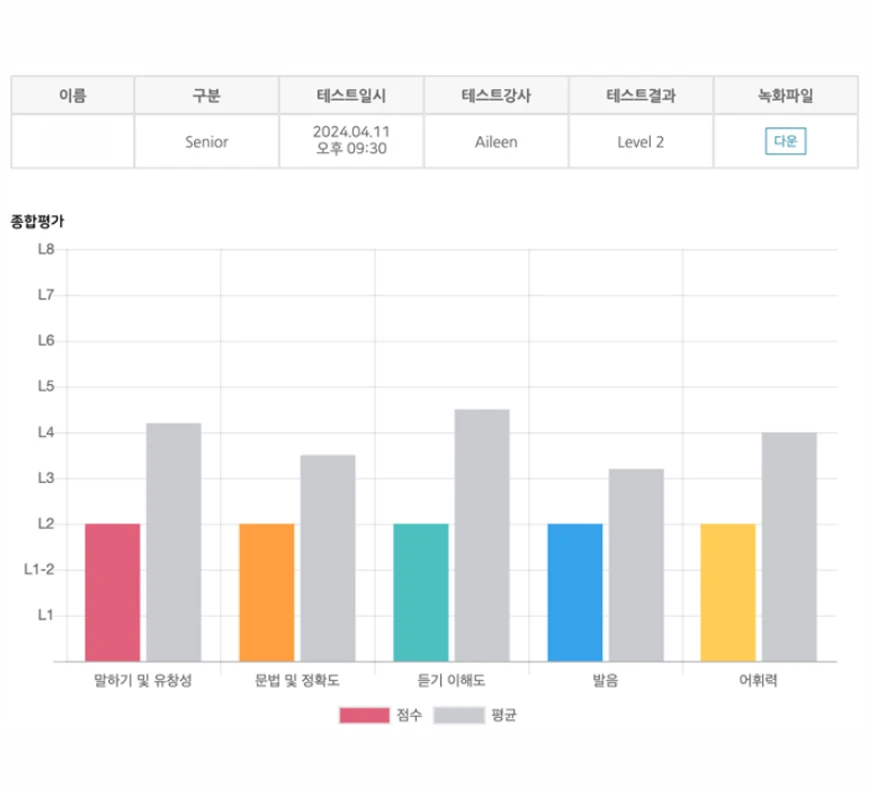
Task: Click the L4 axis label
Action: point(46,432)
